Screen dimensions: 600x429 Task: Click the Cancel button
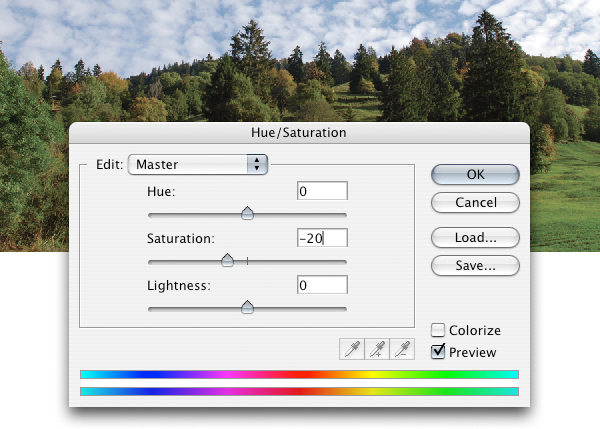475,202
